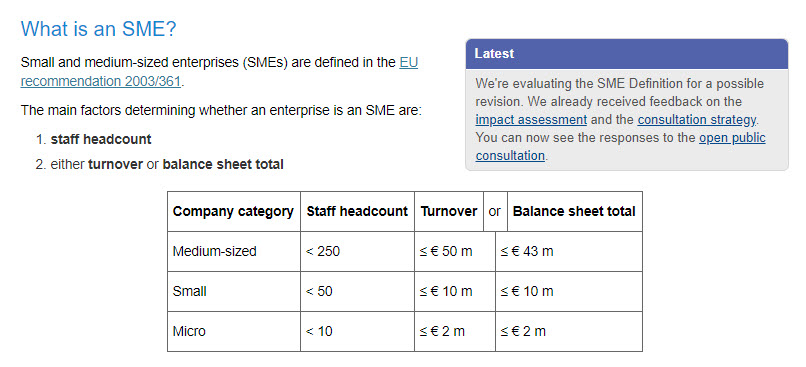Click the Small row label
The width and height of the screenshot is (806, 367).
pos(234,291)
